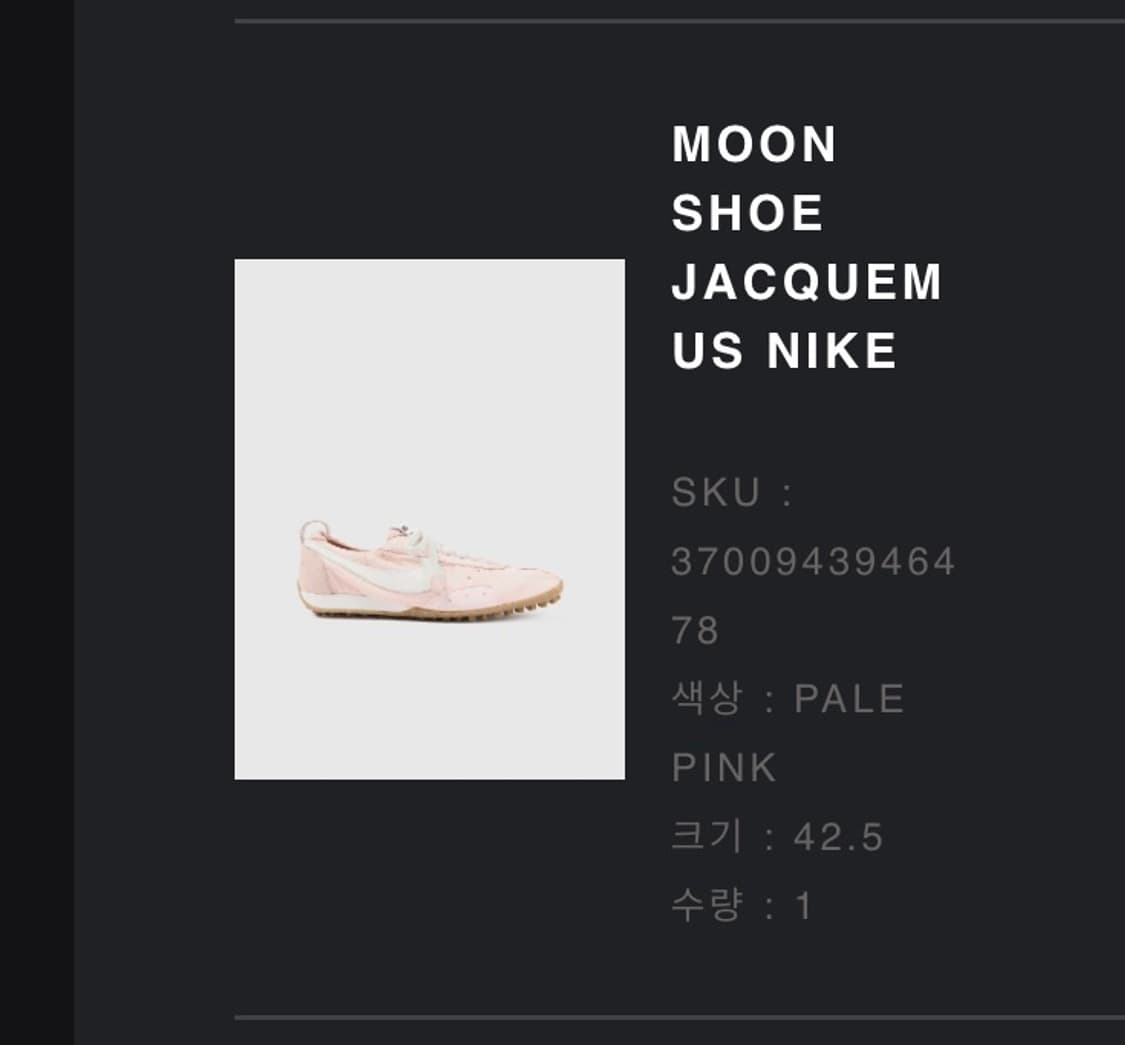Click the US NIKE line of the title
Screen dimensions: 1125x1045
click(784, 350)
